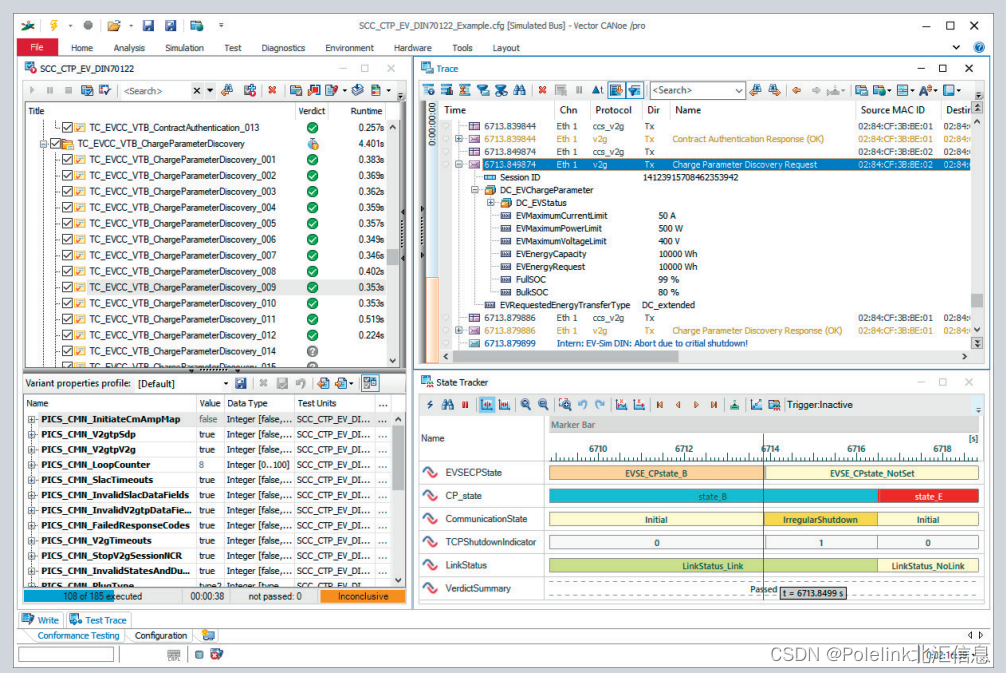Toggle TC_EVCC_VTB_ChargeParameterDiscovery_001 checkbox

pos(67,160)
